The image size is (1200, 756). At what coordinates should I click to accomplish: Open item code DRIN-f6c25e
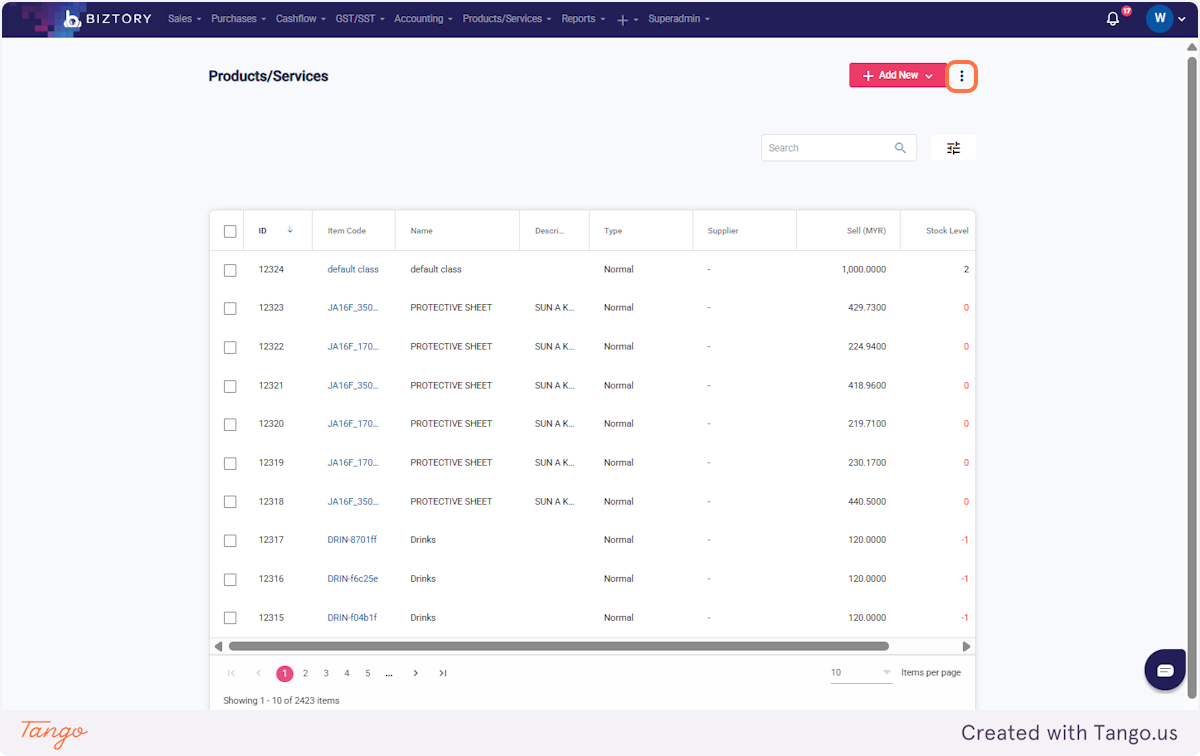tap(353, 579)
